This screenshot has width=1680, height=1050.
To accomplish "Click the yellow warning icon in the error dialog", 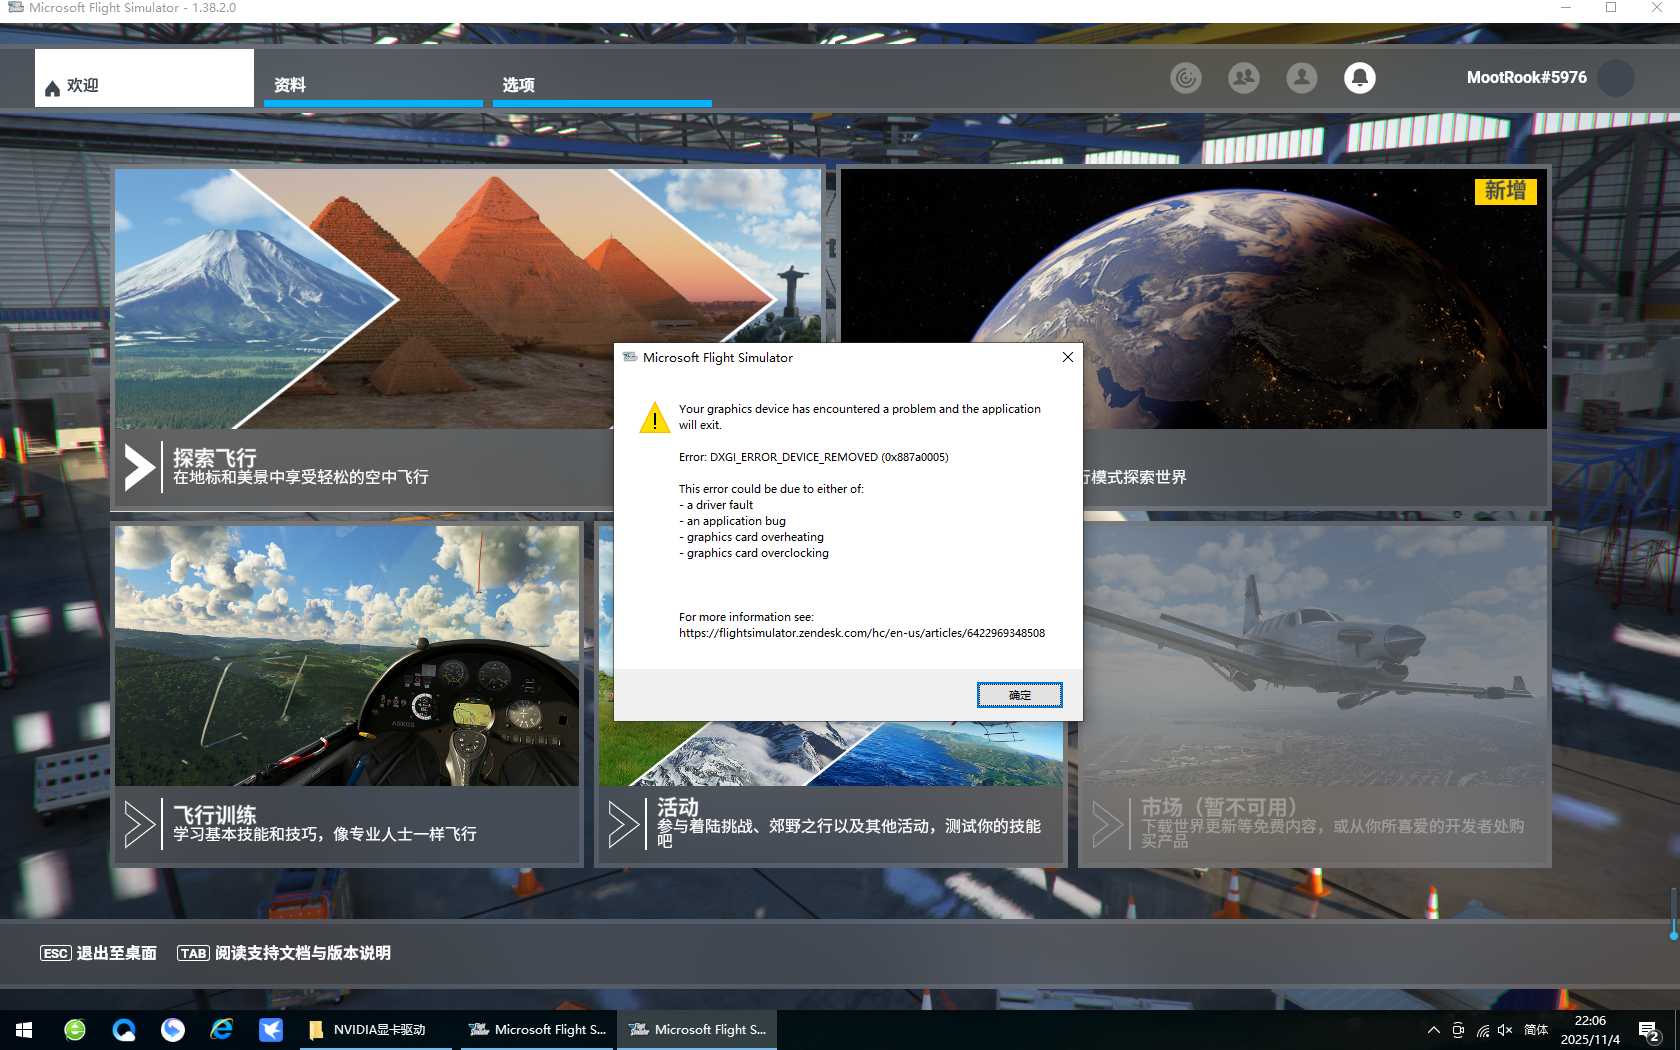I will coord(655,417).
